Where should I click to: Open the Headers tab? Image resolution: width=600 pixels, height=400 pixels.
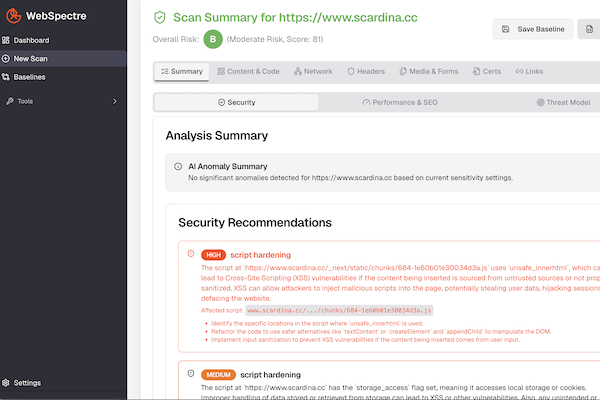click(x=366, y=72)
